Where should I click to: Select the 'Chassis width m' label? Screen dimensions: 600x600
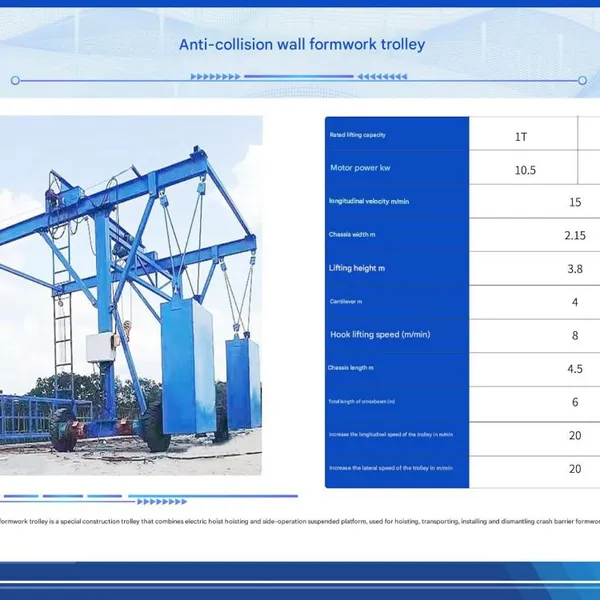352,235
